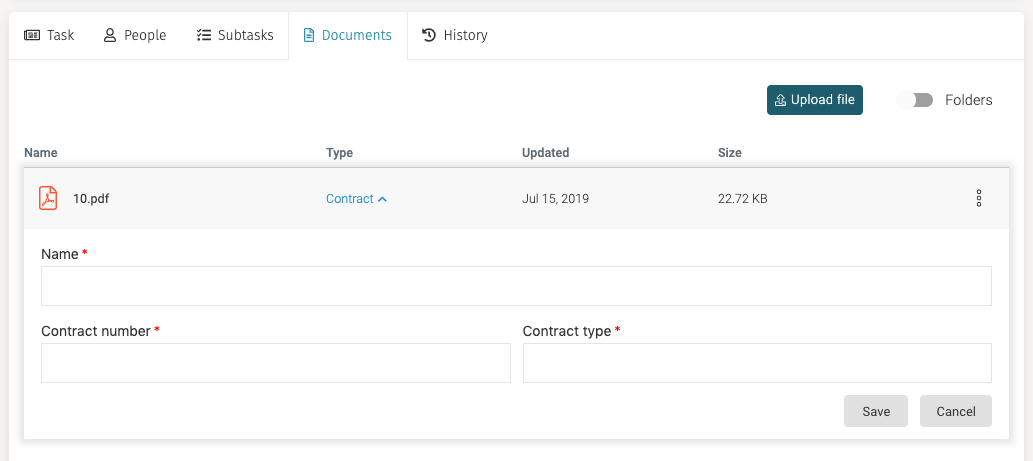Screen dimensions: 1033x461
Task: View the History tab
Action: tap(455, 36)
